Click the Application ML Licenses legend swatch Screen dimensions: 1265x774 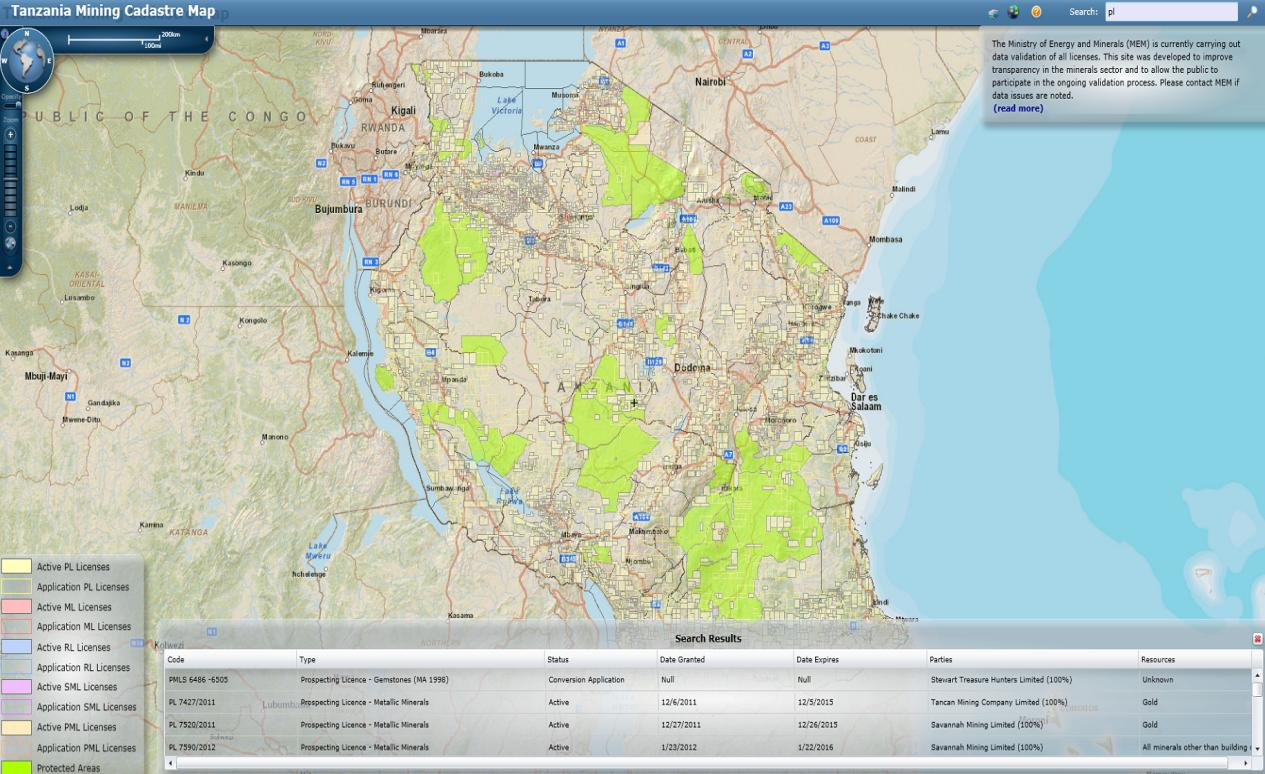tap(16, 627)
